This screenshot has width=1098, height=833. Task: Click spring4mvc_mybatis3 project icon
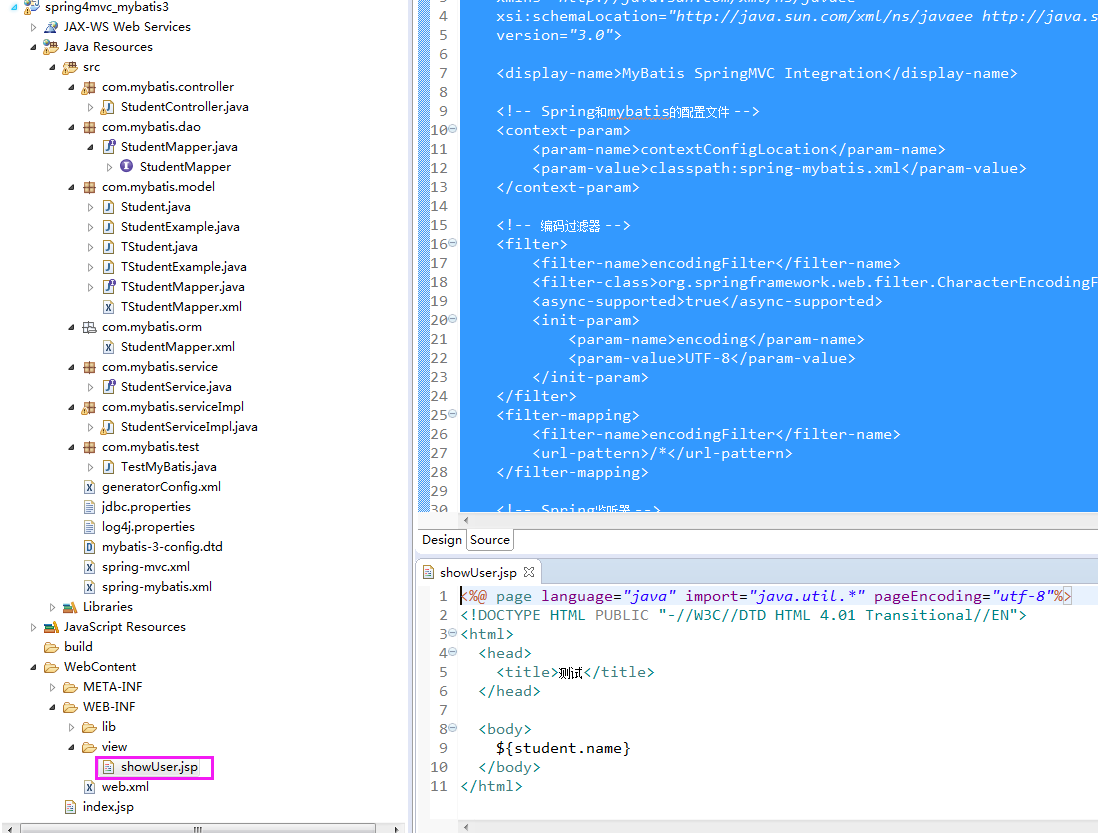[32, 7]
